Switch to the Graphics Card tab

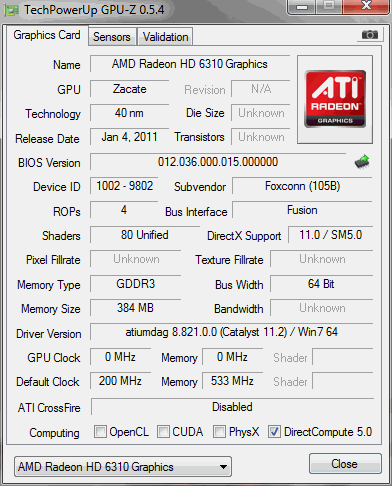[47, 35]
